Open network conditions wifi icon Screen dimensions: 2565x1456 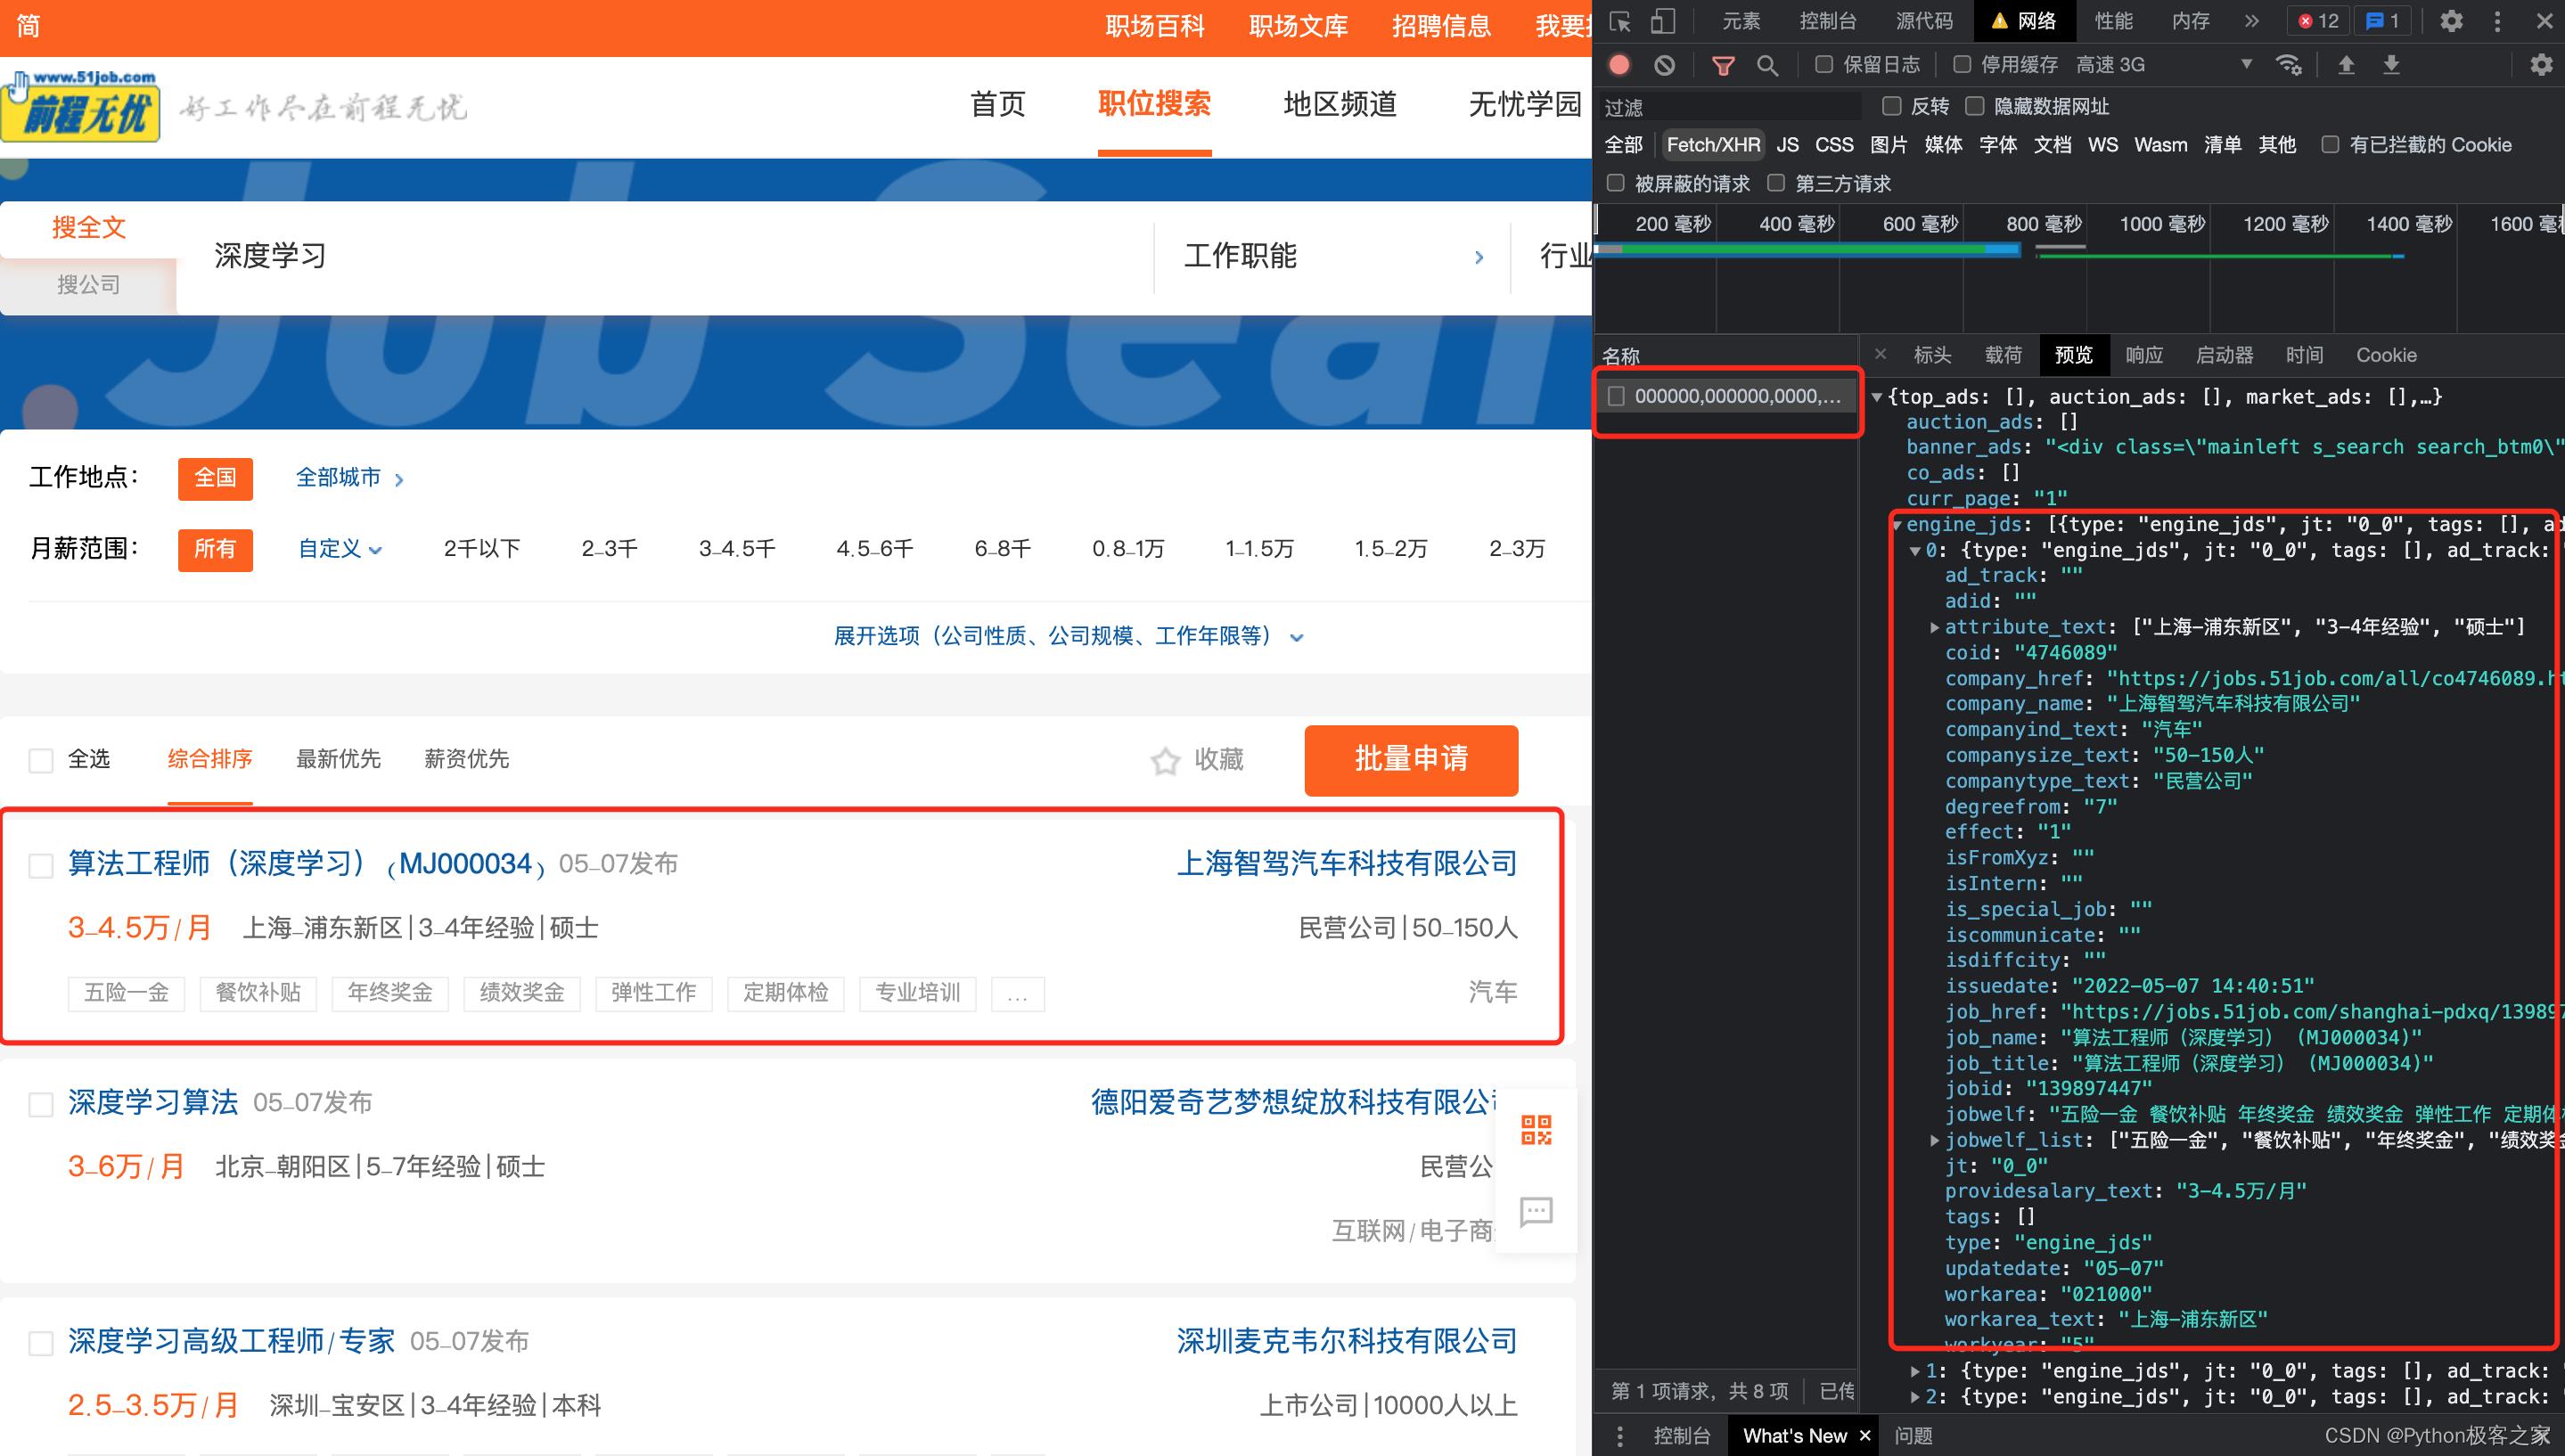point(2288,65)
